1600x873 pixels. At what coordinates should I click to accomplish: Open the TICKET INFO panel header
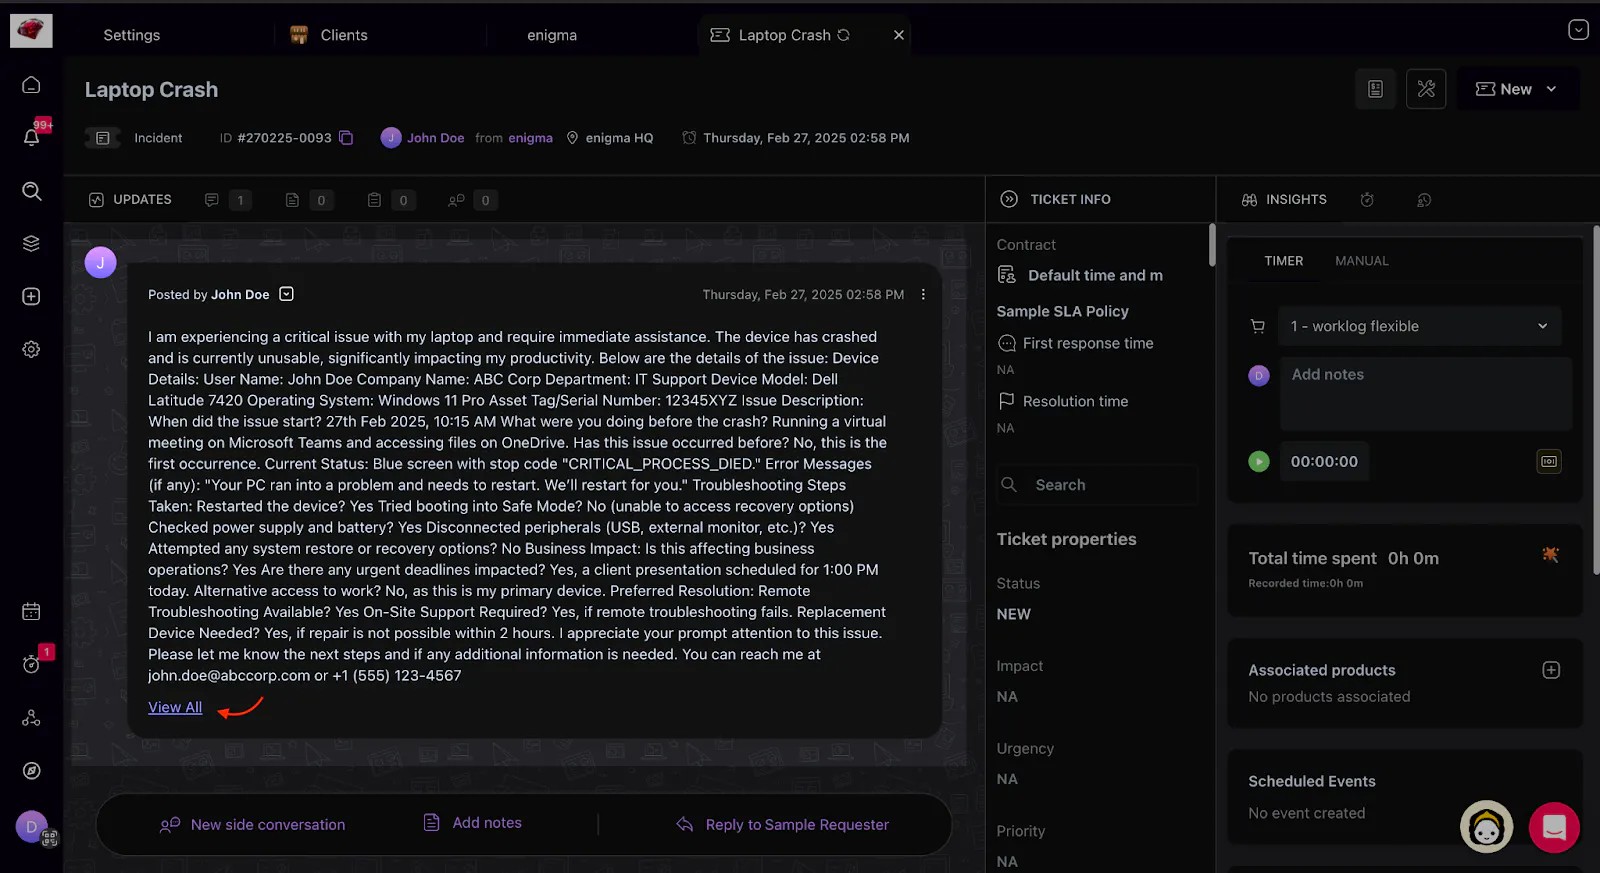point(1056,199)
